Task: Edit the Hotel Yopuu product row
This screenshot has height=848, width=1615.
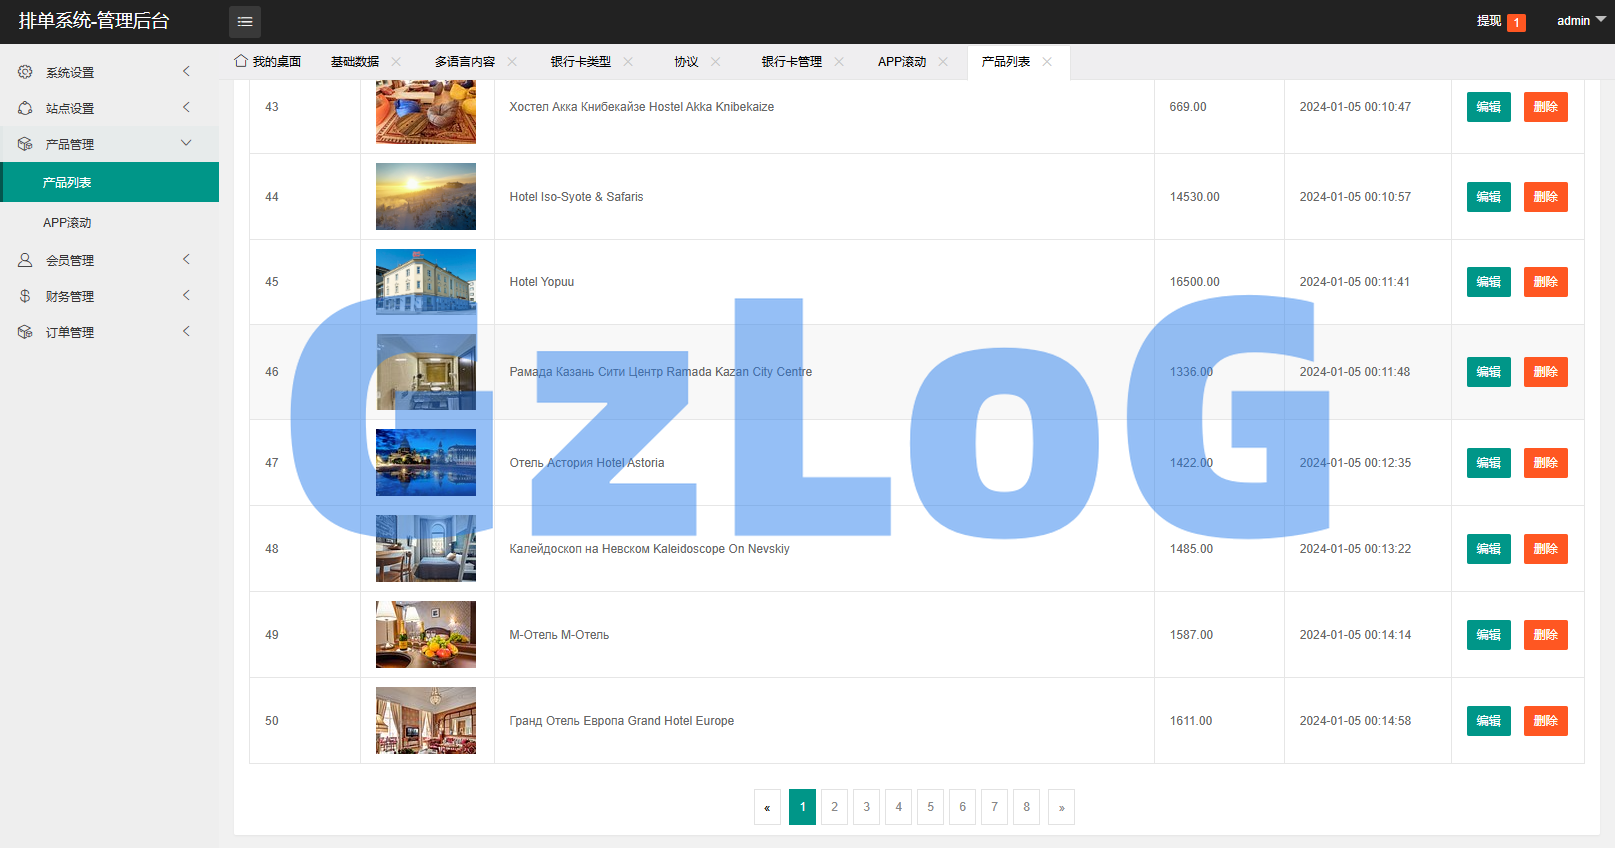Action: tap(1488, 282)
